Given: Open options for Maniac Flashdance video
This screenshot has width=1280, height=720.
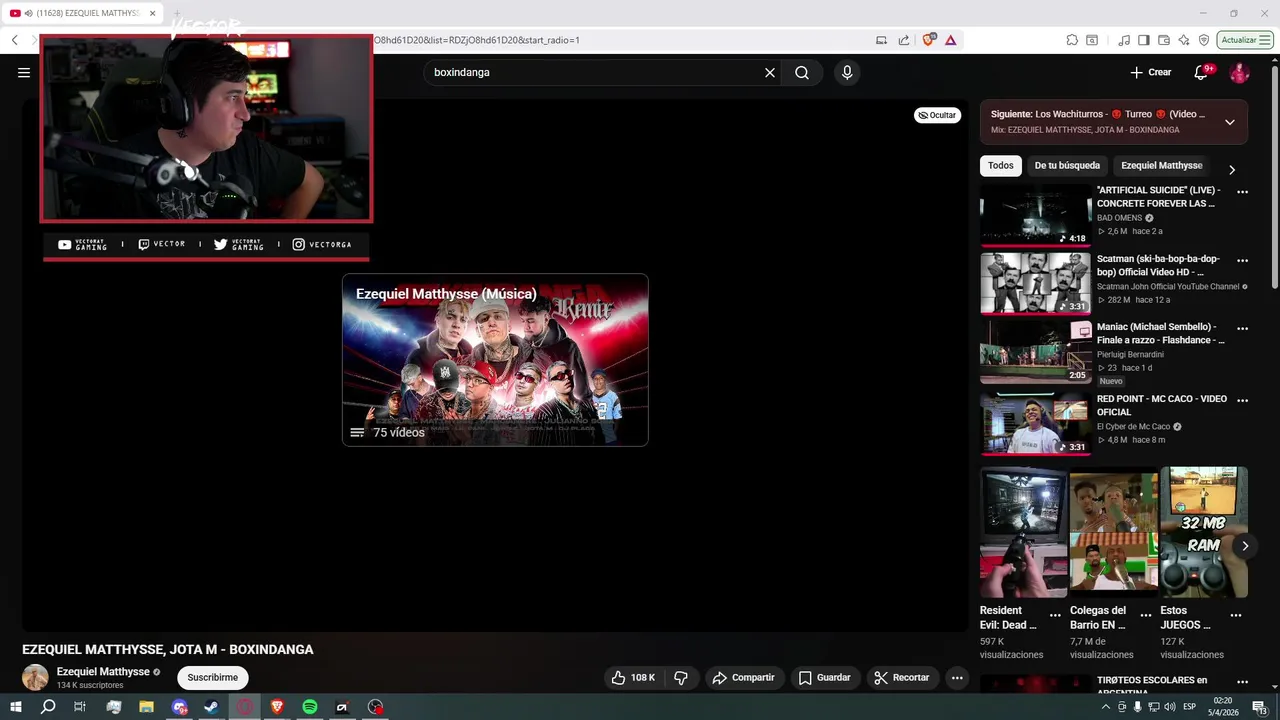Looking at the screenshot, I should [x=1242, y=328].
